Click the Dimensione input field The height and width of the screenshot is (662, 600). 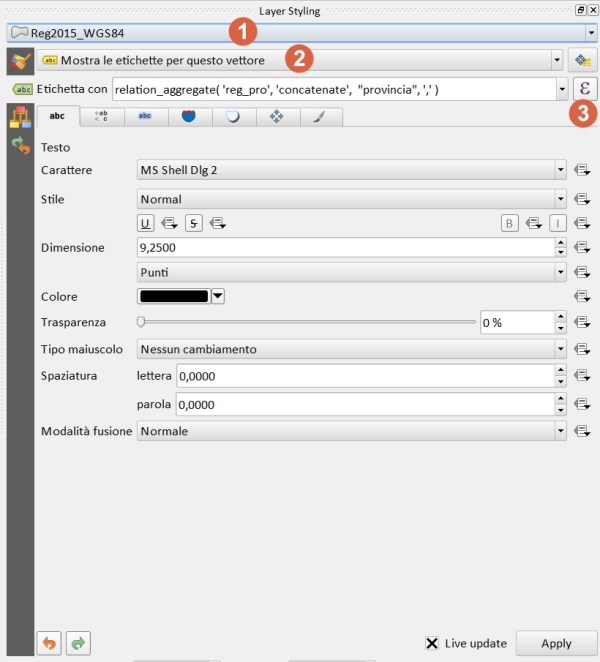tap(343, 247)
